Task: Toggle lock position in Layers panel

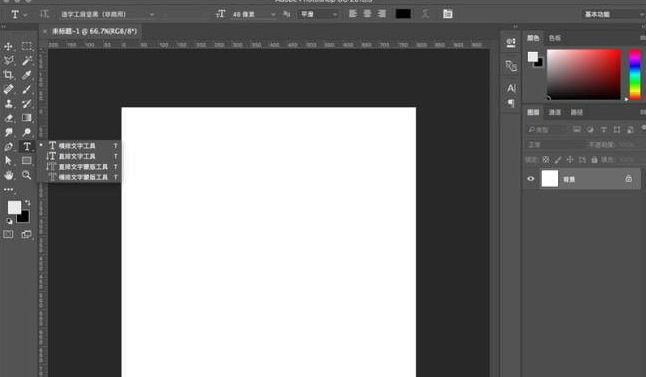Action: point(570,159)
